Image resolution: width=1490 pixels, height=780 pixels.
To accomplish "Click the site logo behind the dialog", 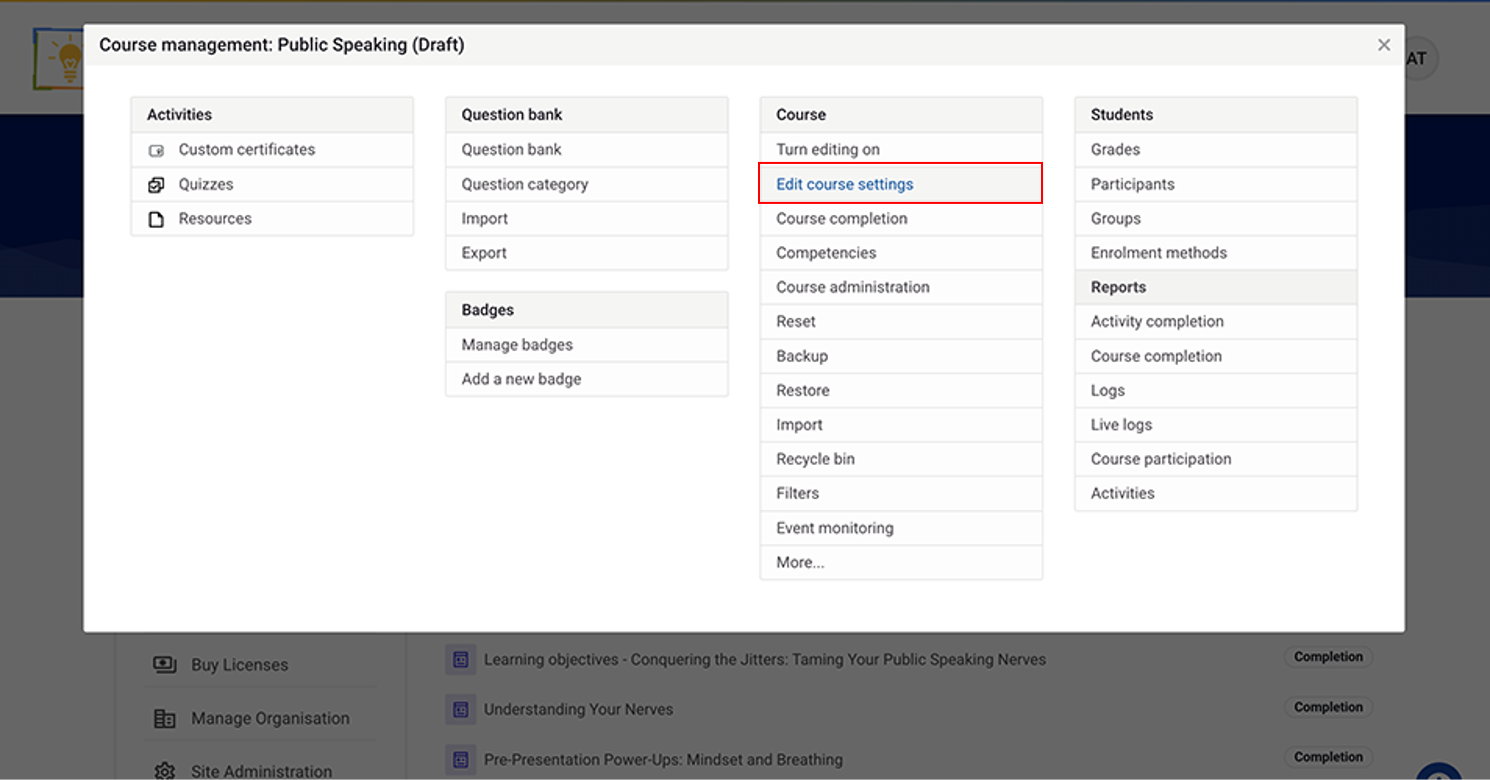I will click(58, 58).
